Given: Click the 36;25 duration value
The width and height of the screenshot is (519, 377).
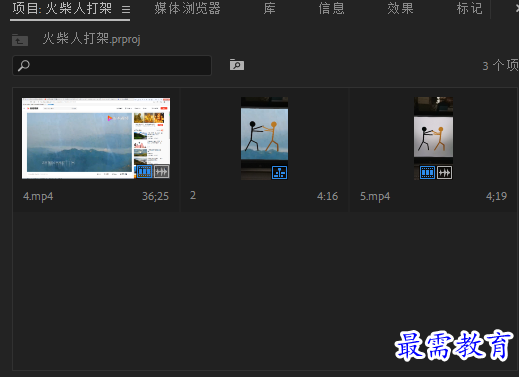Looking at the screenshot, I should tap(156, 196).
